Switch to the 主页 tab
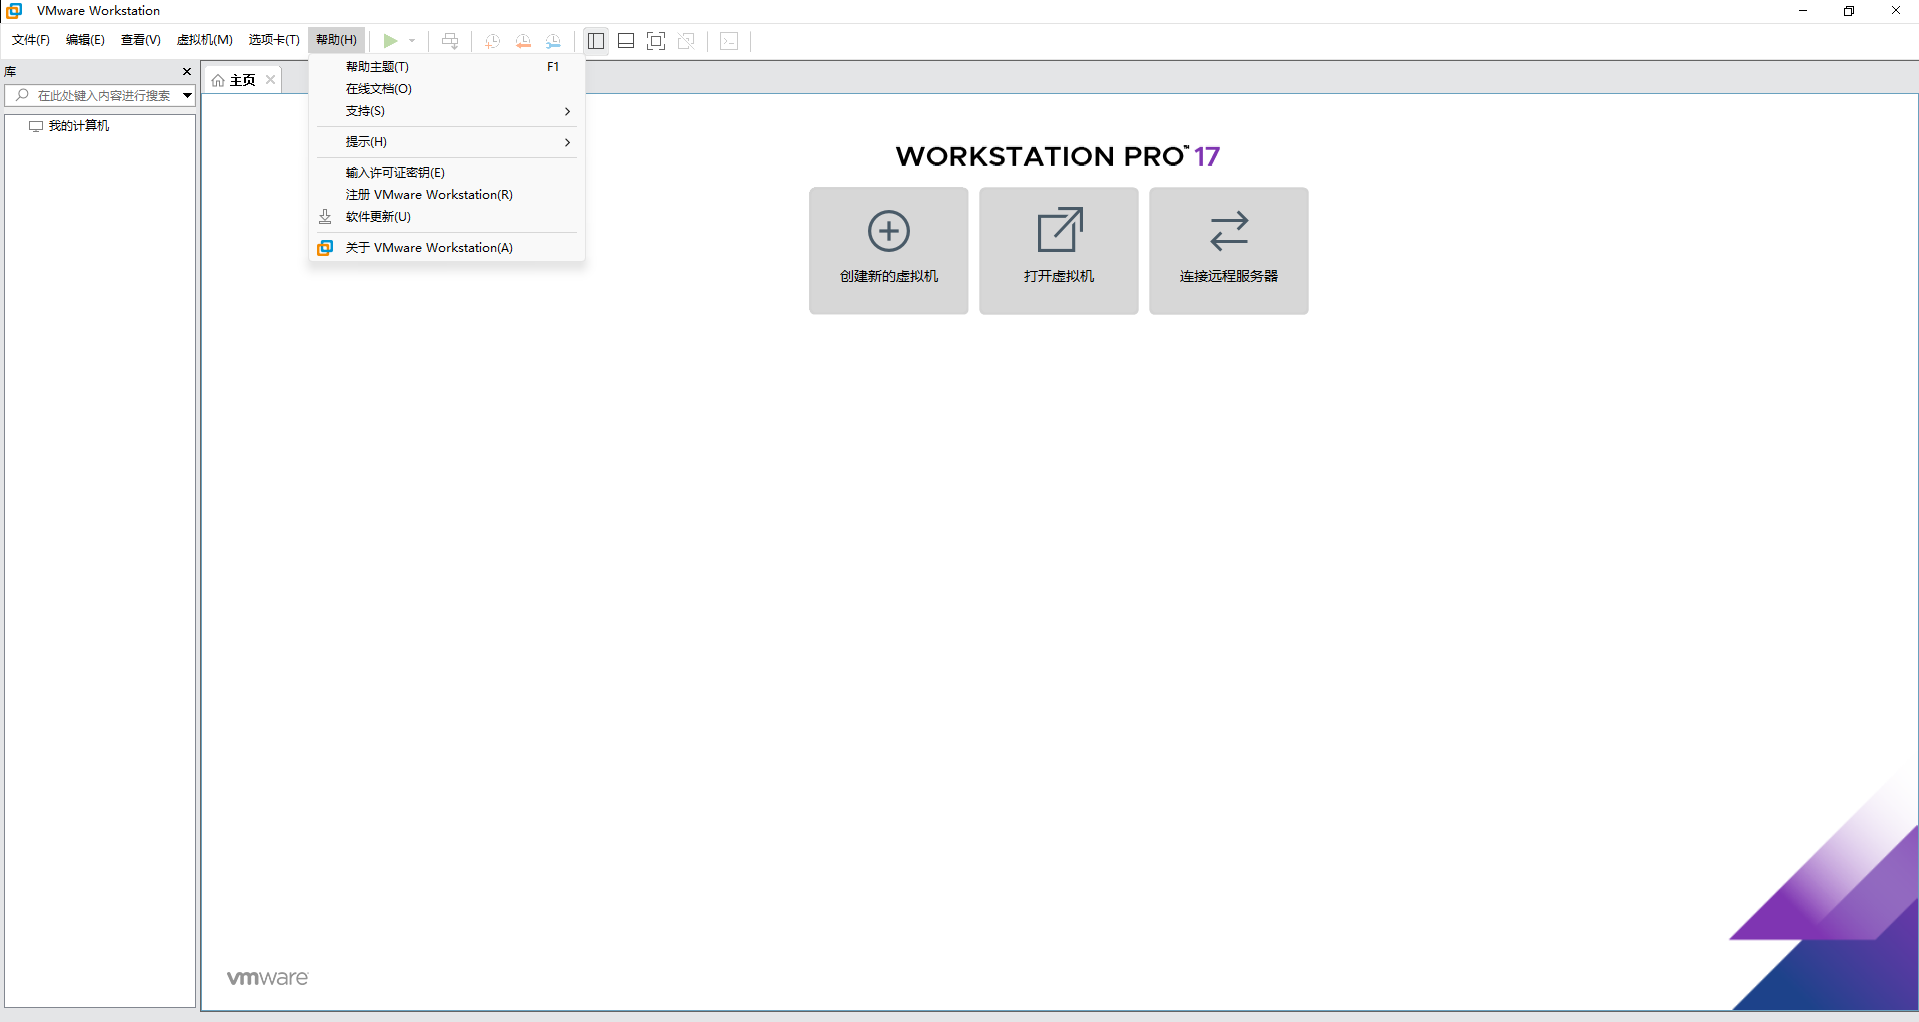1919x1022 pixels. point(243,80)
